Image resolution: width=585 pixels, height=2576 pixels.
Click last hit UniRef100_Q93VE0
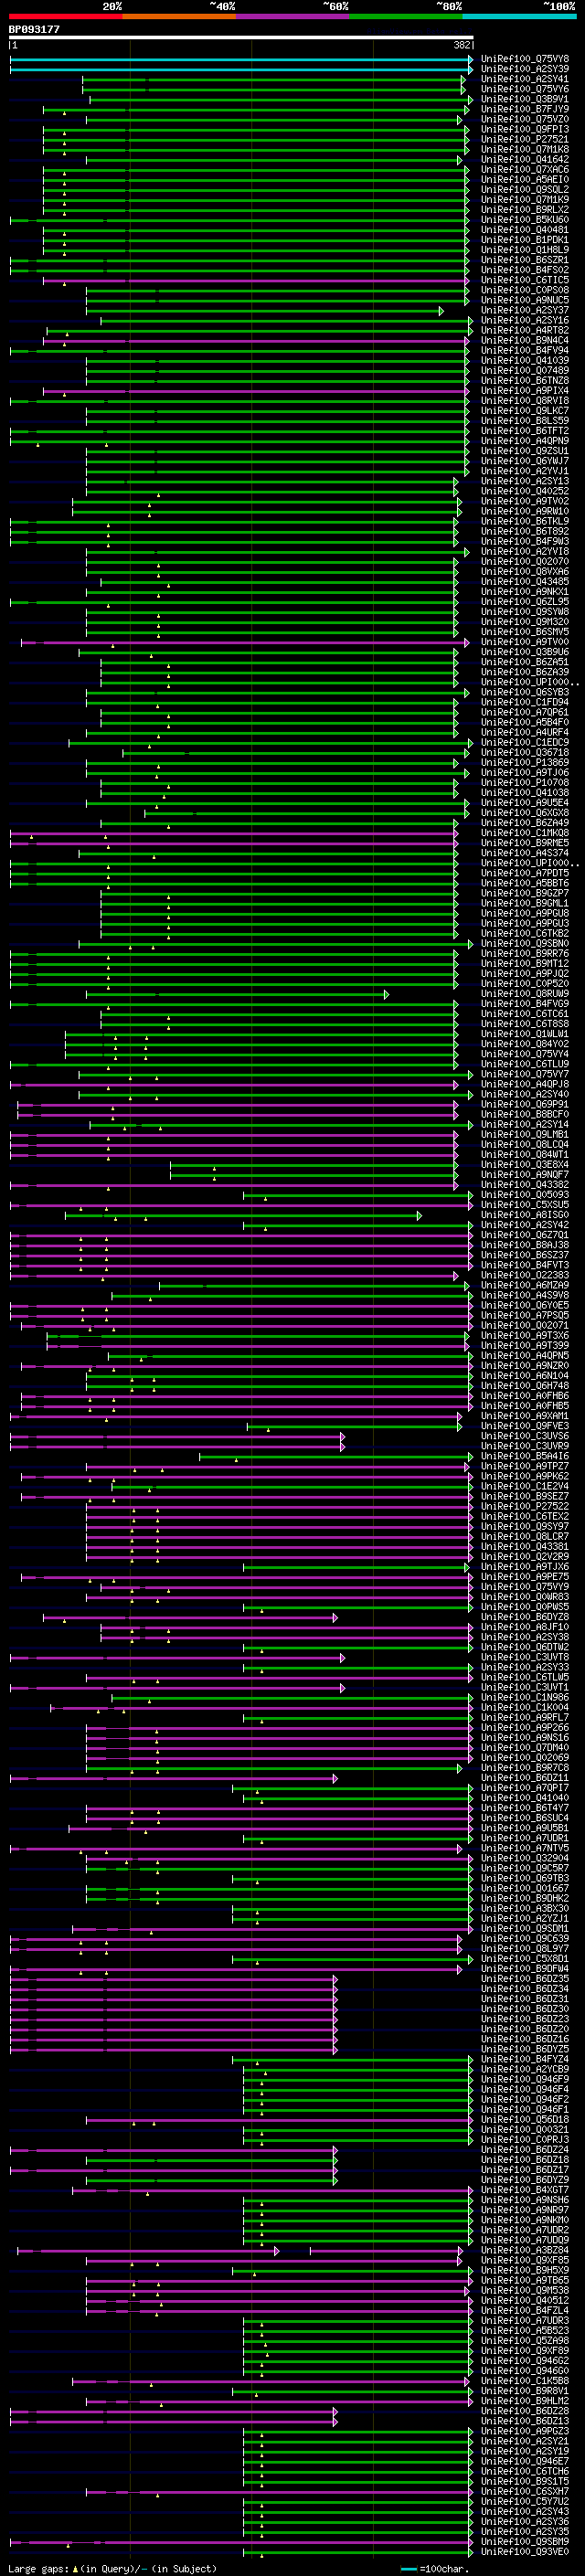click(525, 2552)
